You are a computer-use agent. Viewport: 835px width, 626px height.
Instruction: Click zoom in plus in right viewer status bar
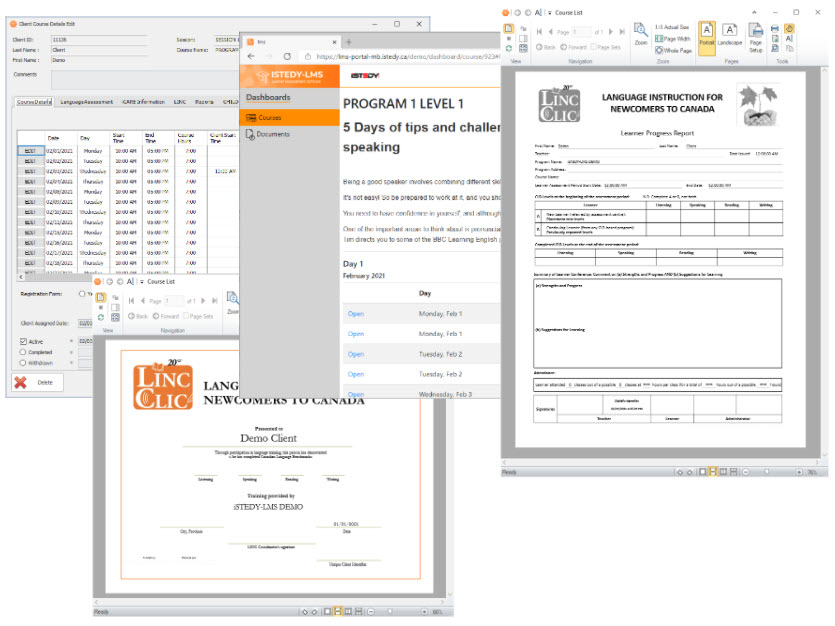click(x=799, y=472)
